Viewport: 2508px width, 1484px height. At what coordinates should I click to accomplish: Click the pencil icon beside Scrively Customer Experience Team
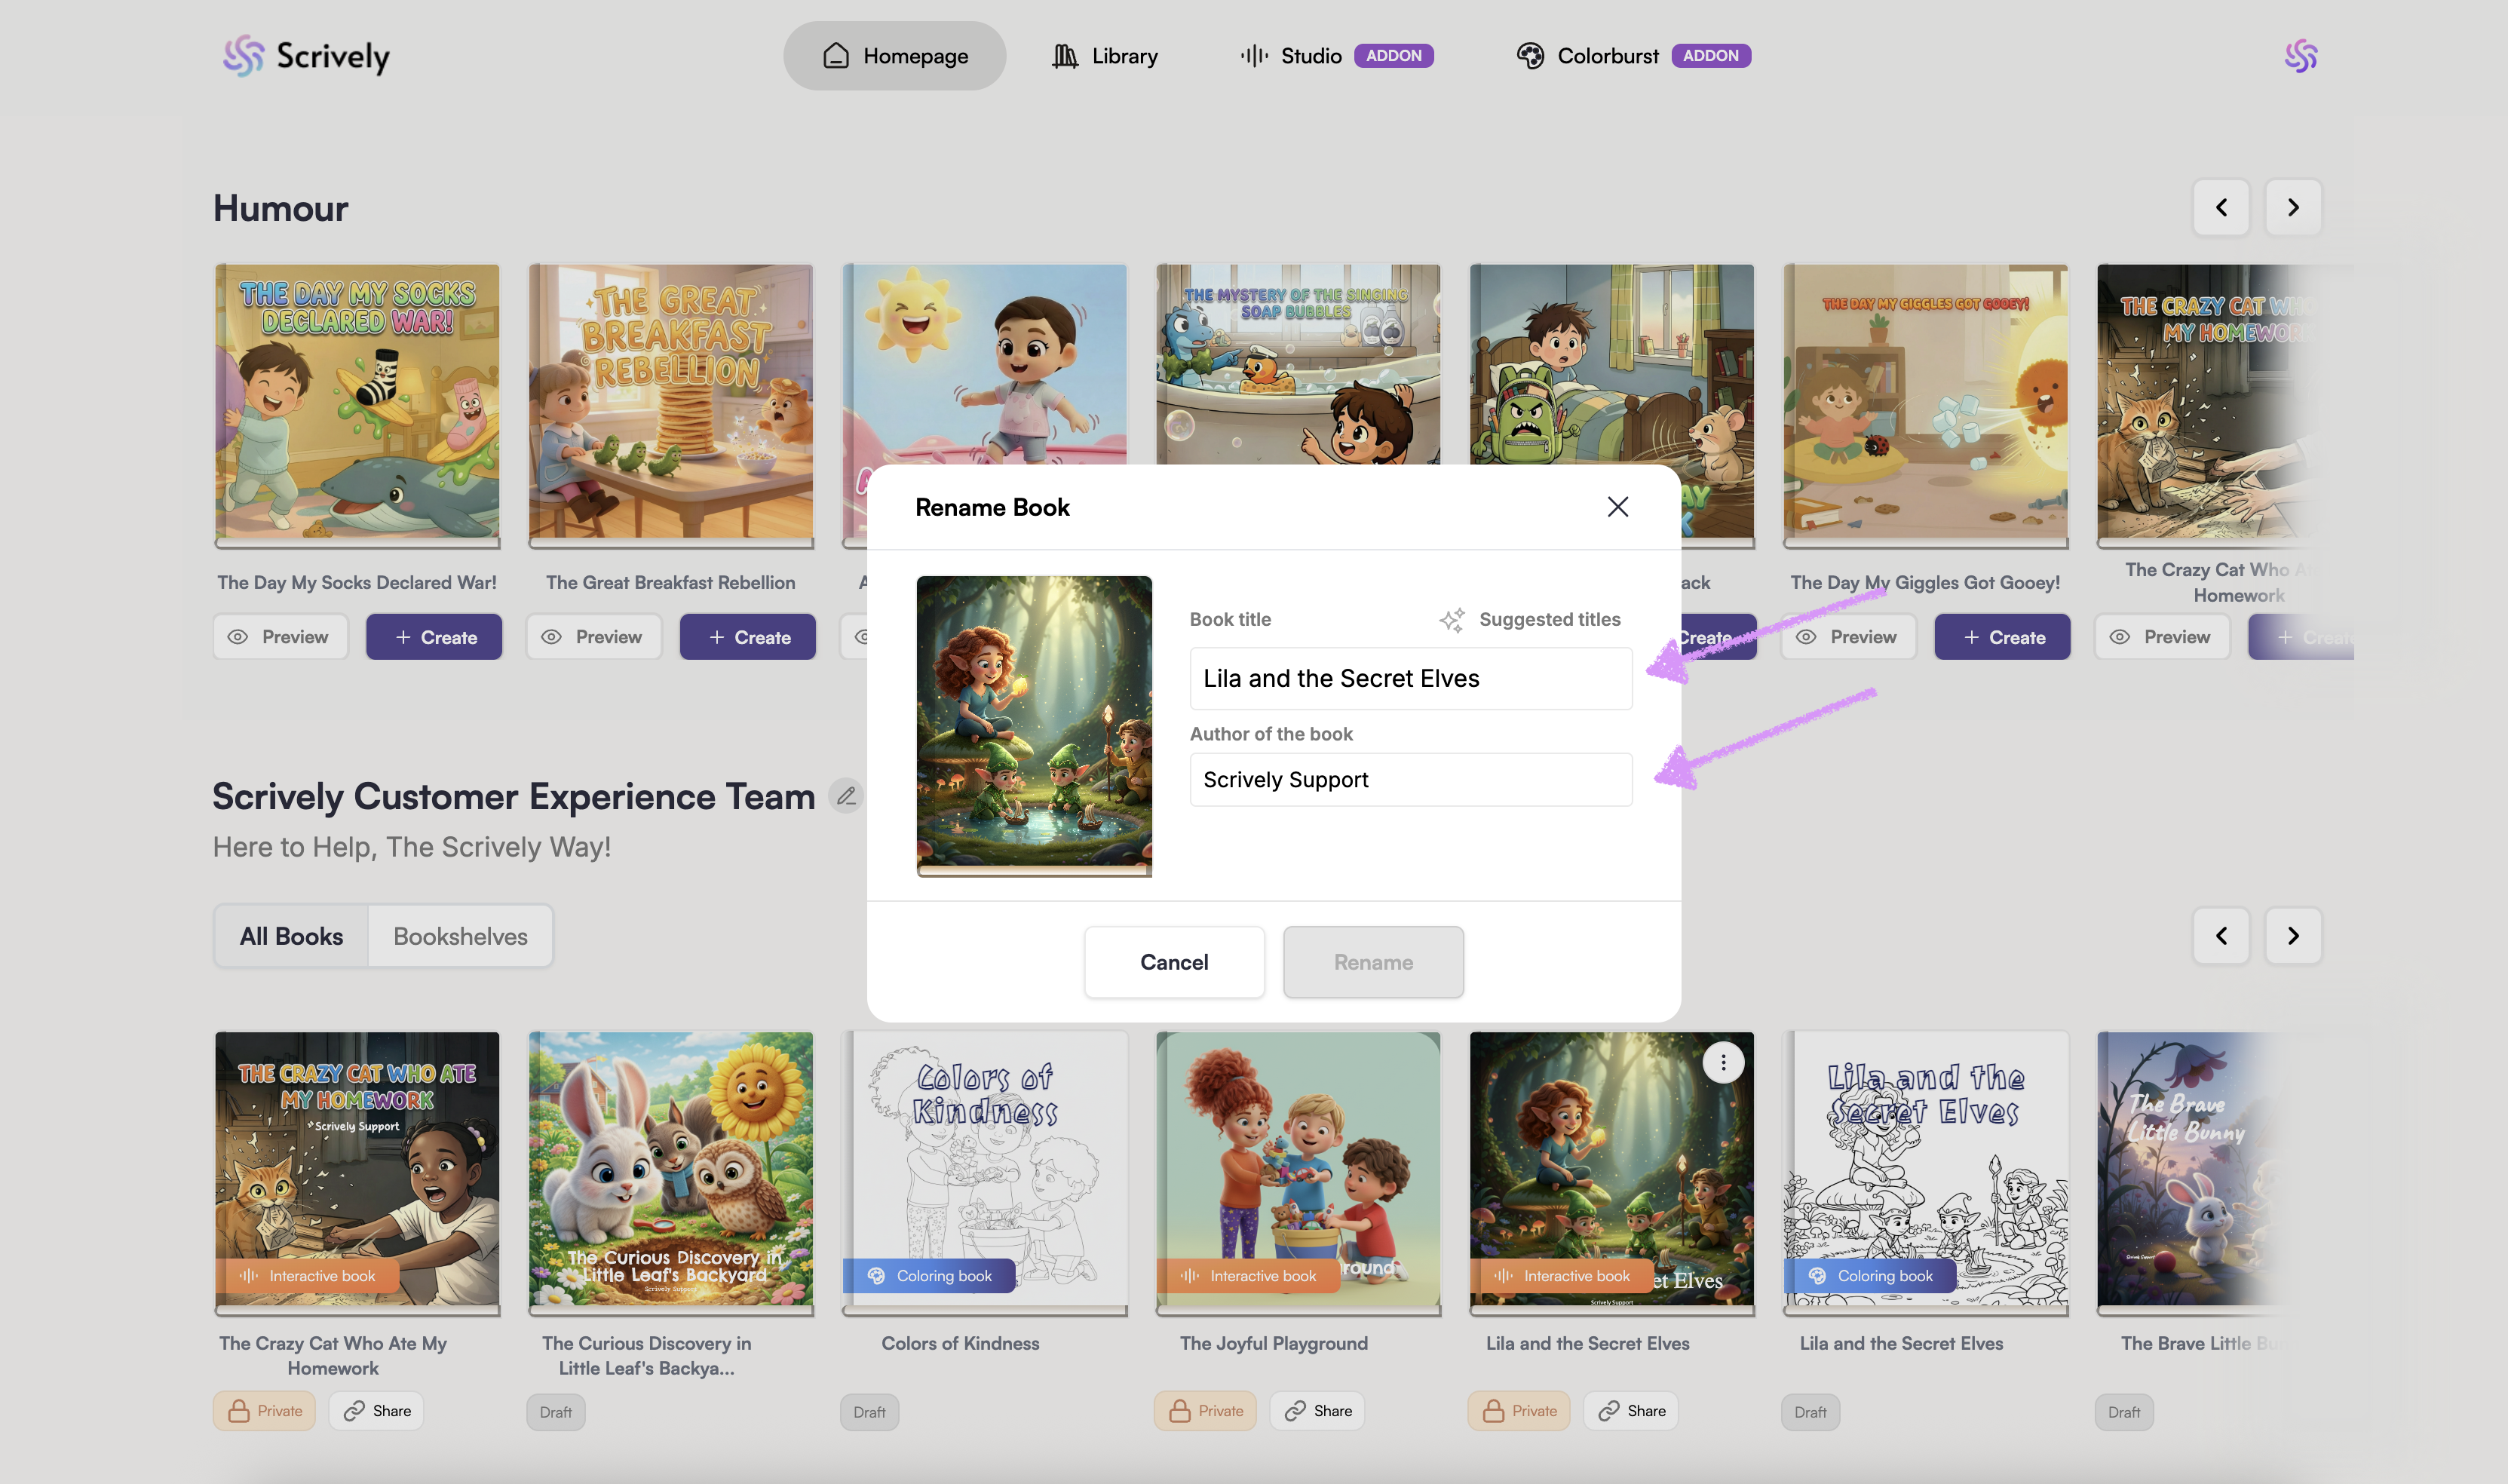[x=846, y=796]
